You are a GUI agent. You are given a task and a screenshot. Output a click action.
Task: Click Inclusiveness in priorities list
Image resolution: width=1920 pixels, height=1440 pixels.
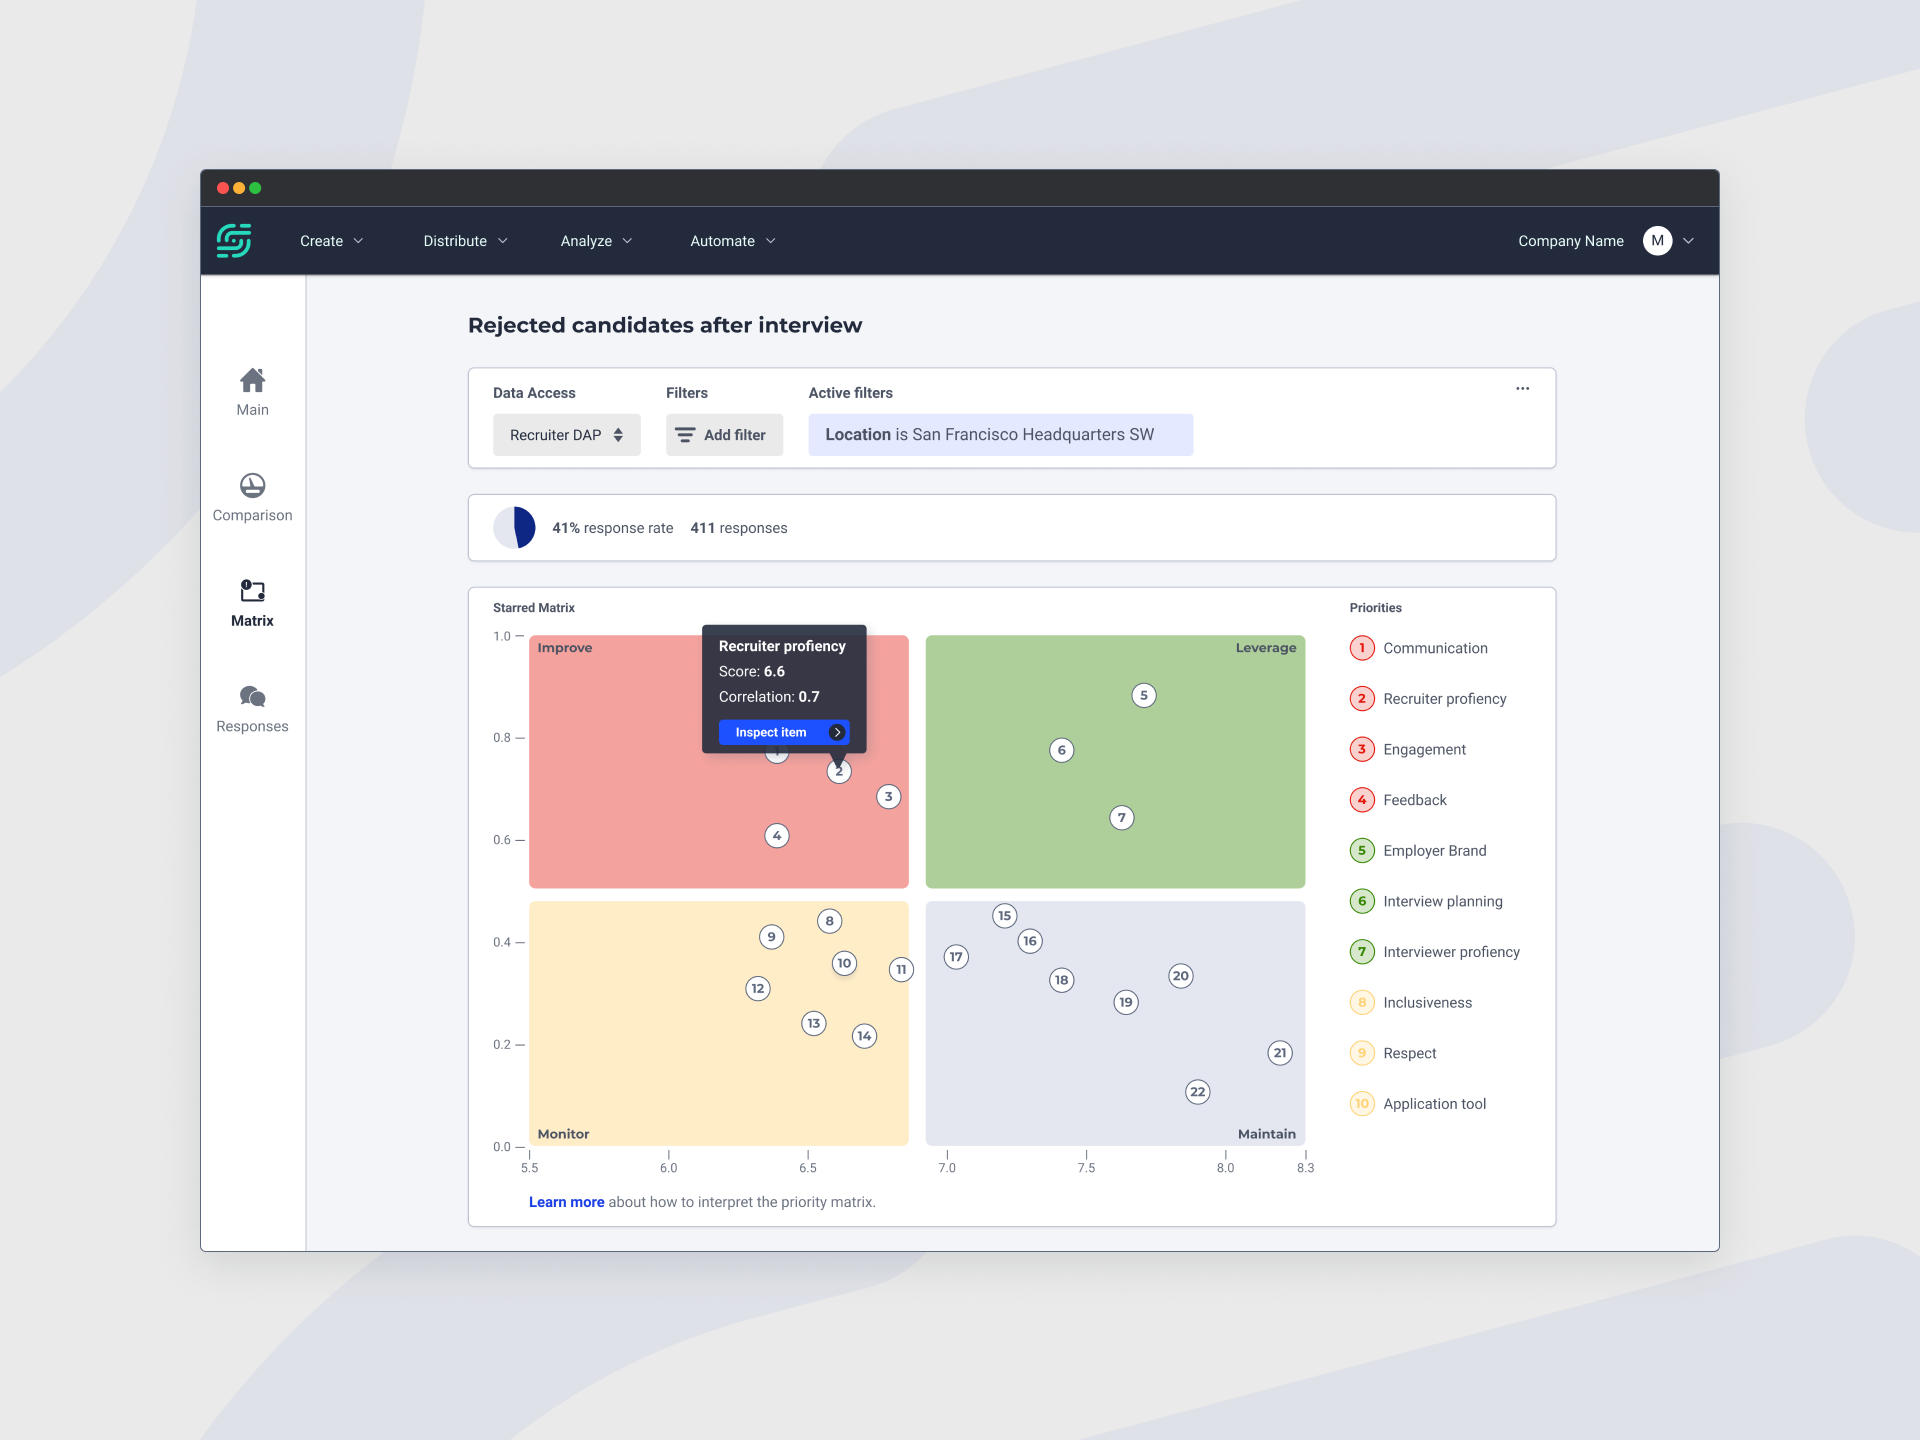[x=1411, y=1003]
